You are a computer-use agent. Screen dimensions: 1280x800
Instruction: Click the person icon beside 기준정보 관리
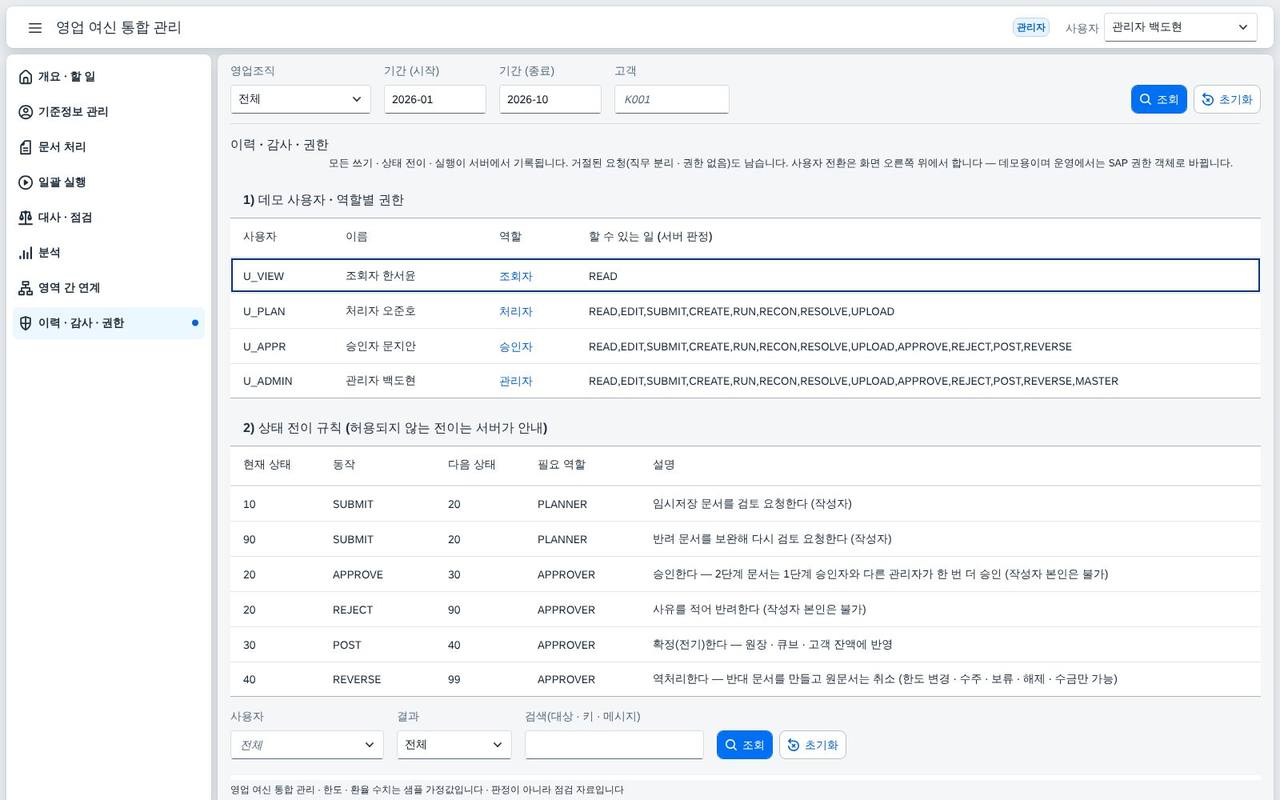pos(26,112)
